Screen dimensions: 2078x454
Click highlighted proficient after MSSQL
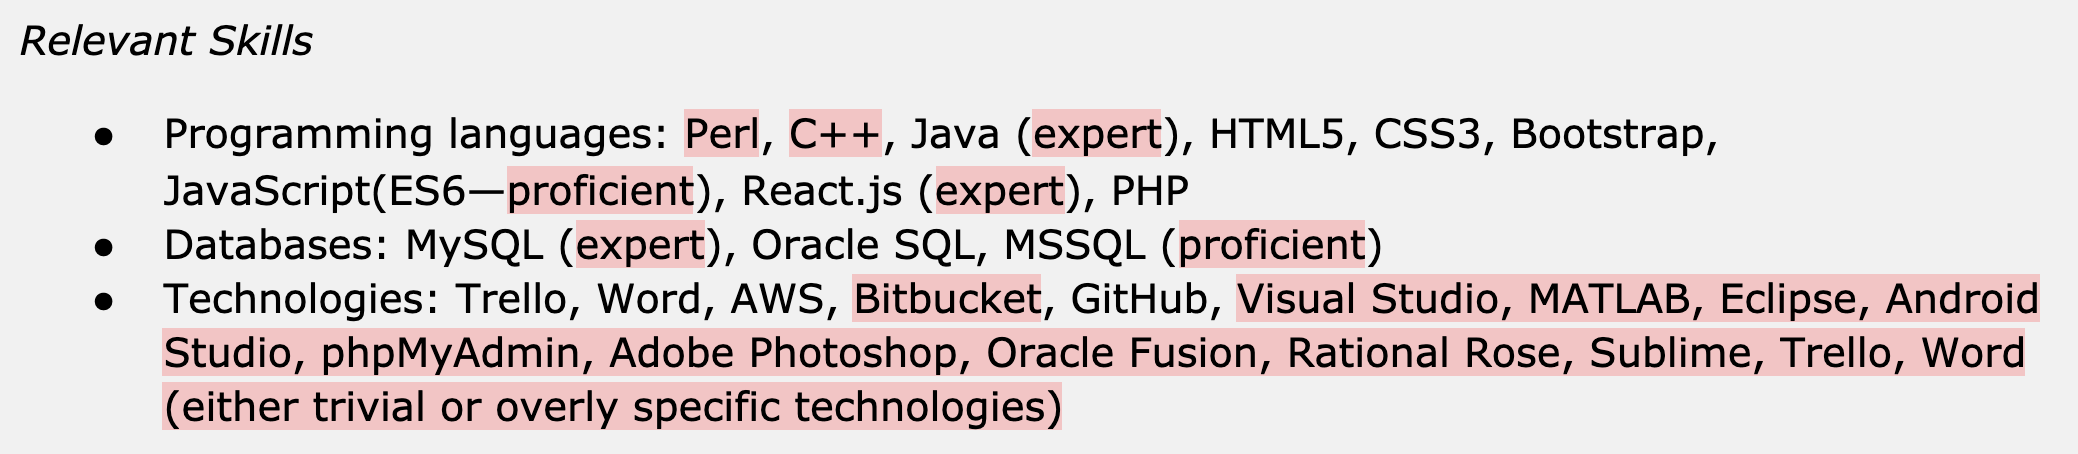click(x=1272, y=244)
